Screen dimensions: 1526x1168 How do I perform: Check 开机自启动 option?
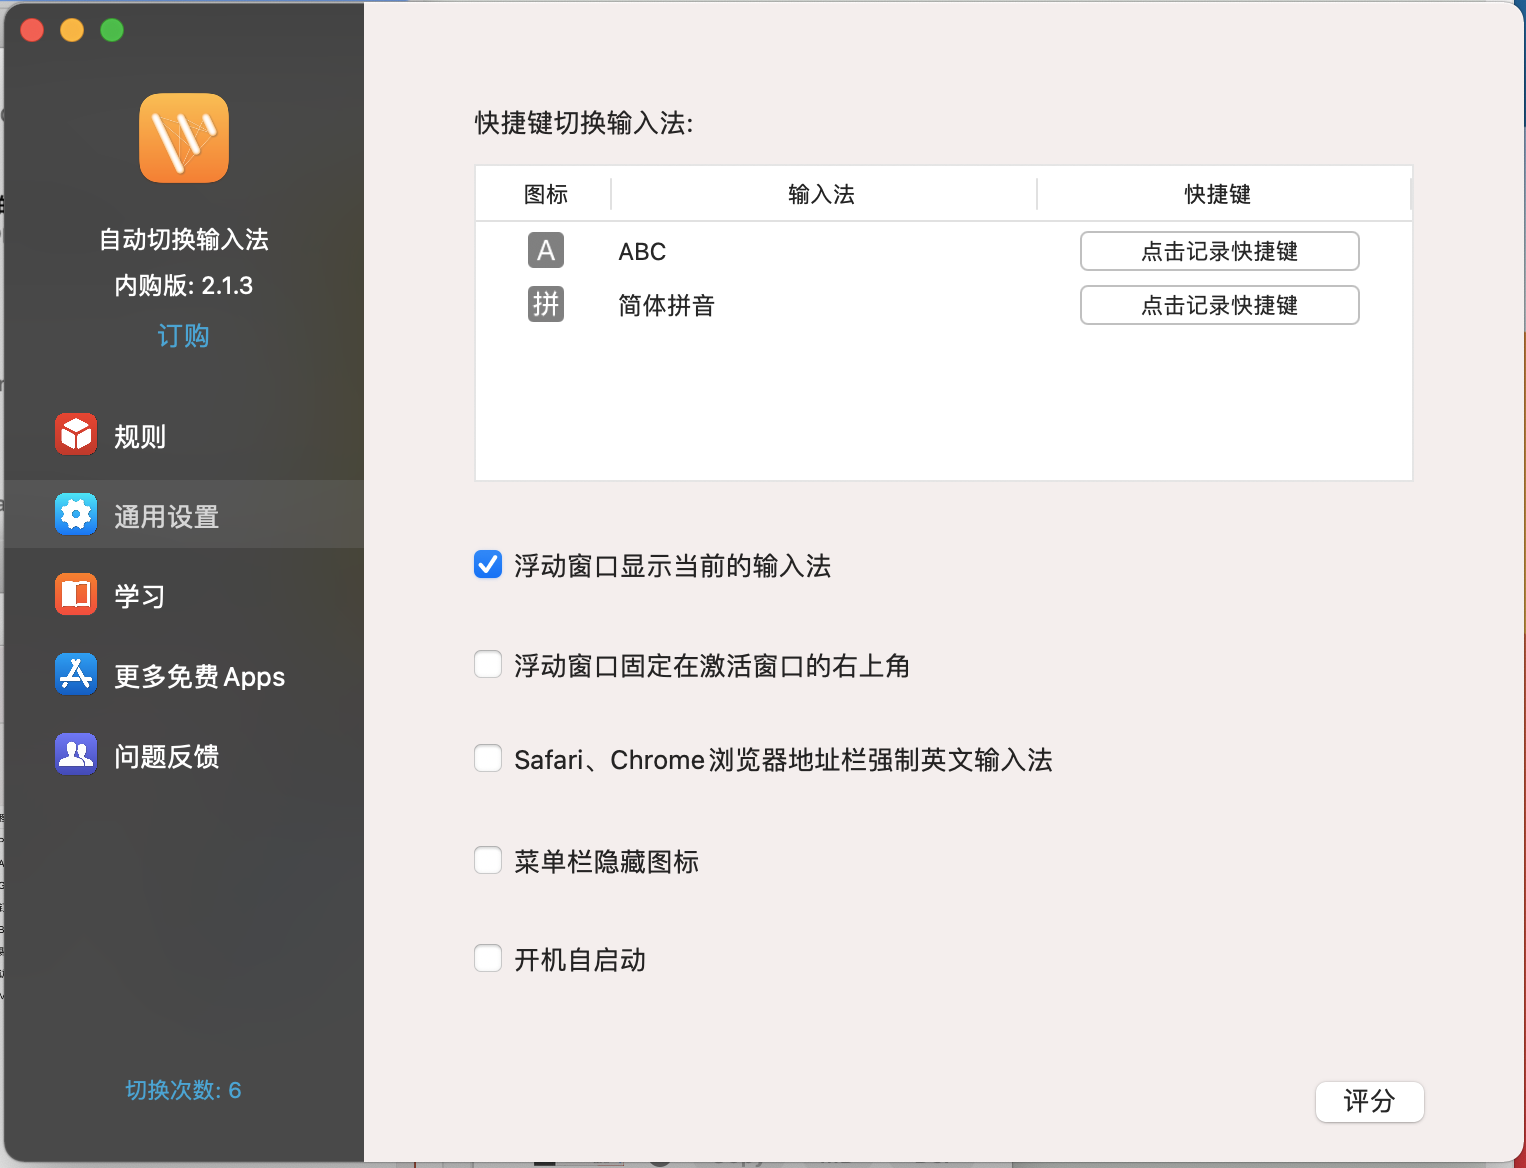tap(488, 958)
